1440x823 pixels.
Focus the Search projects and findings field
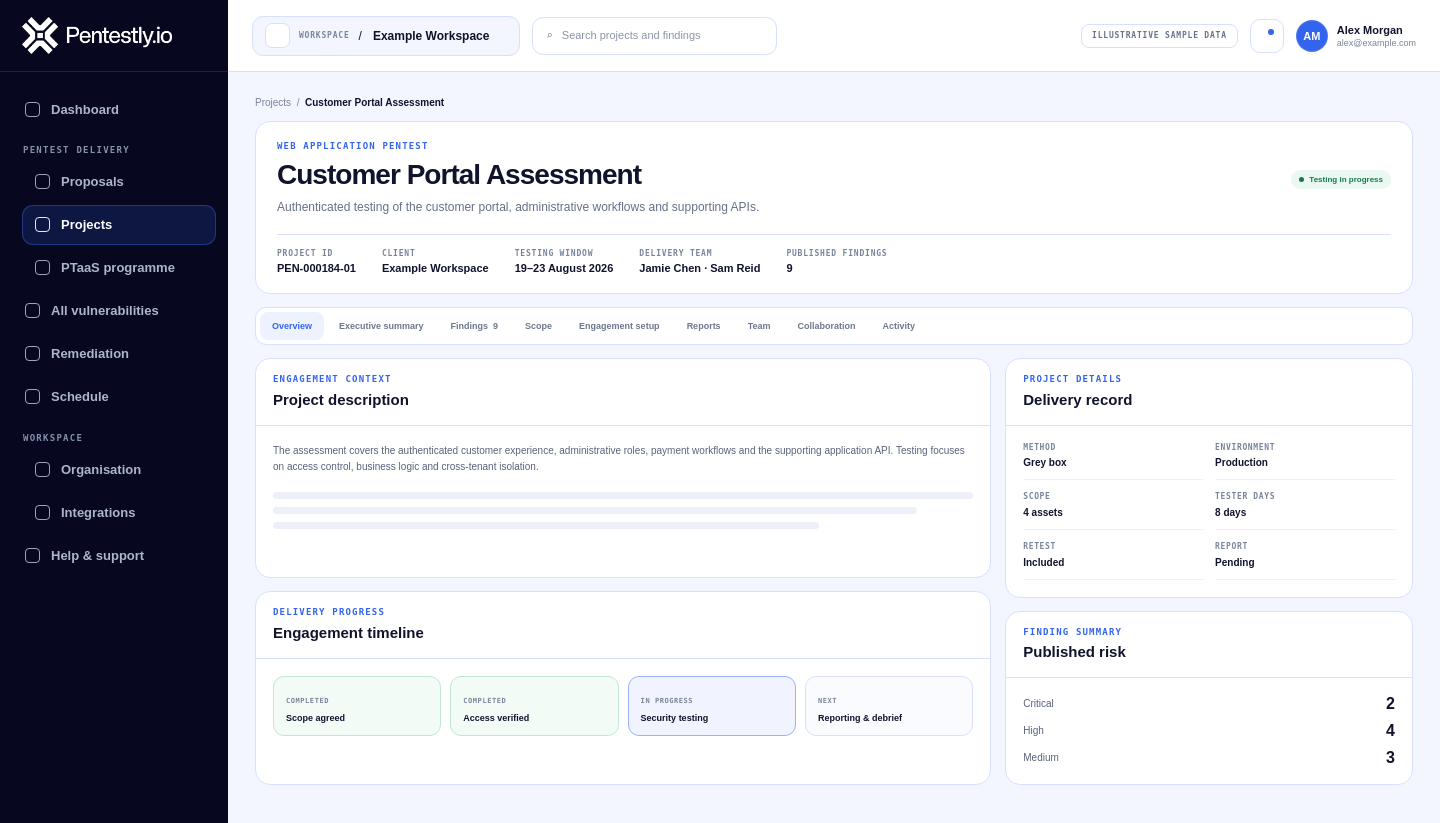tap(654, 36)
